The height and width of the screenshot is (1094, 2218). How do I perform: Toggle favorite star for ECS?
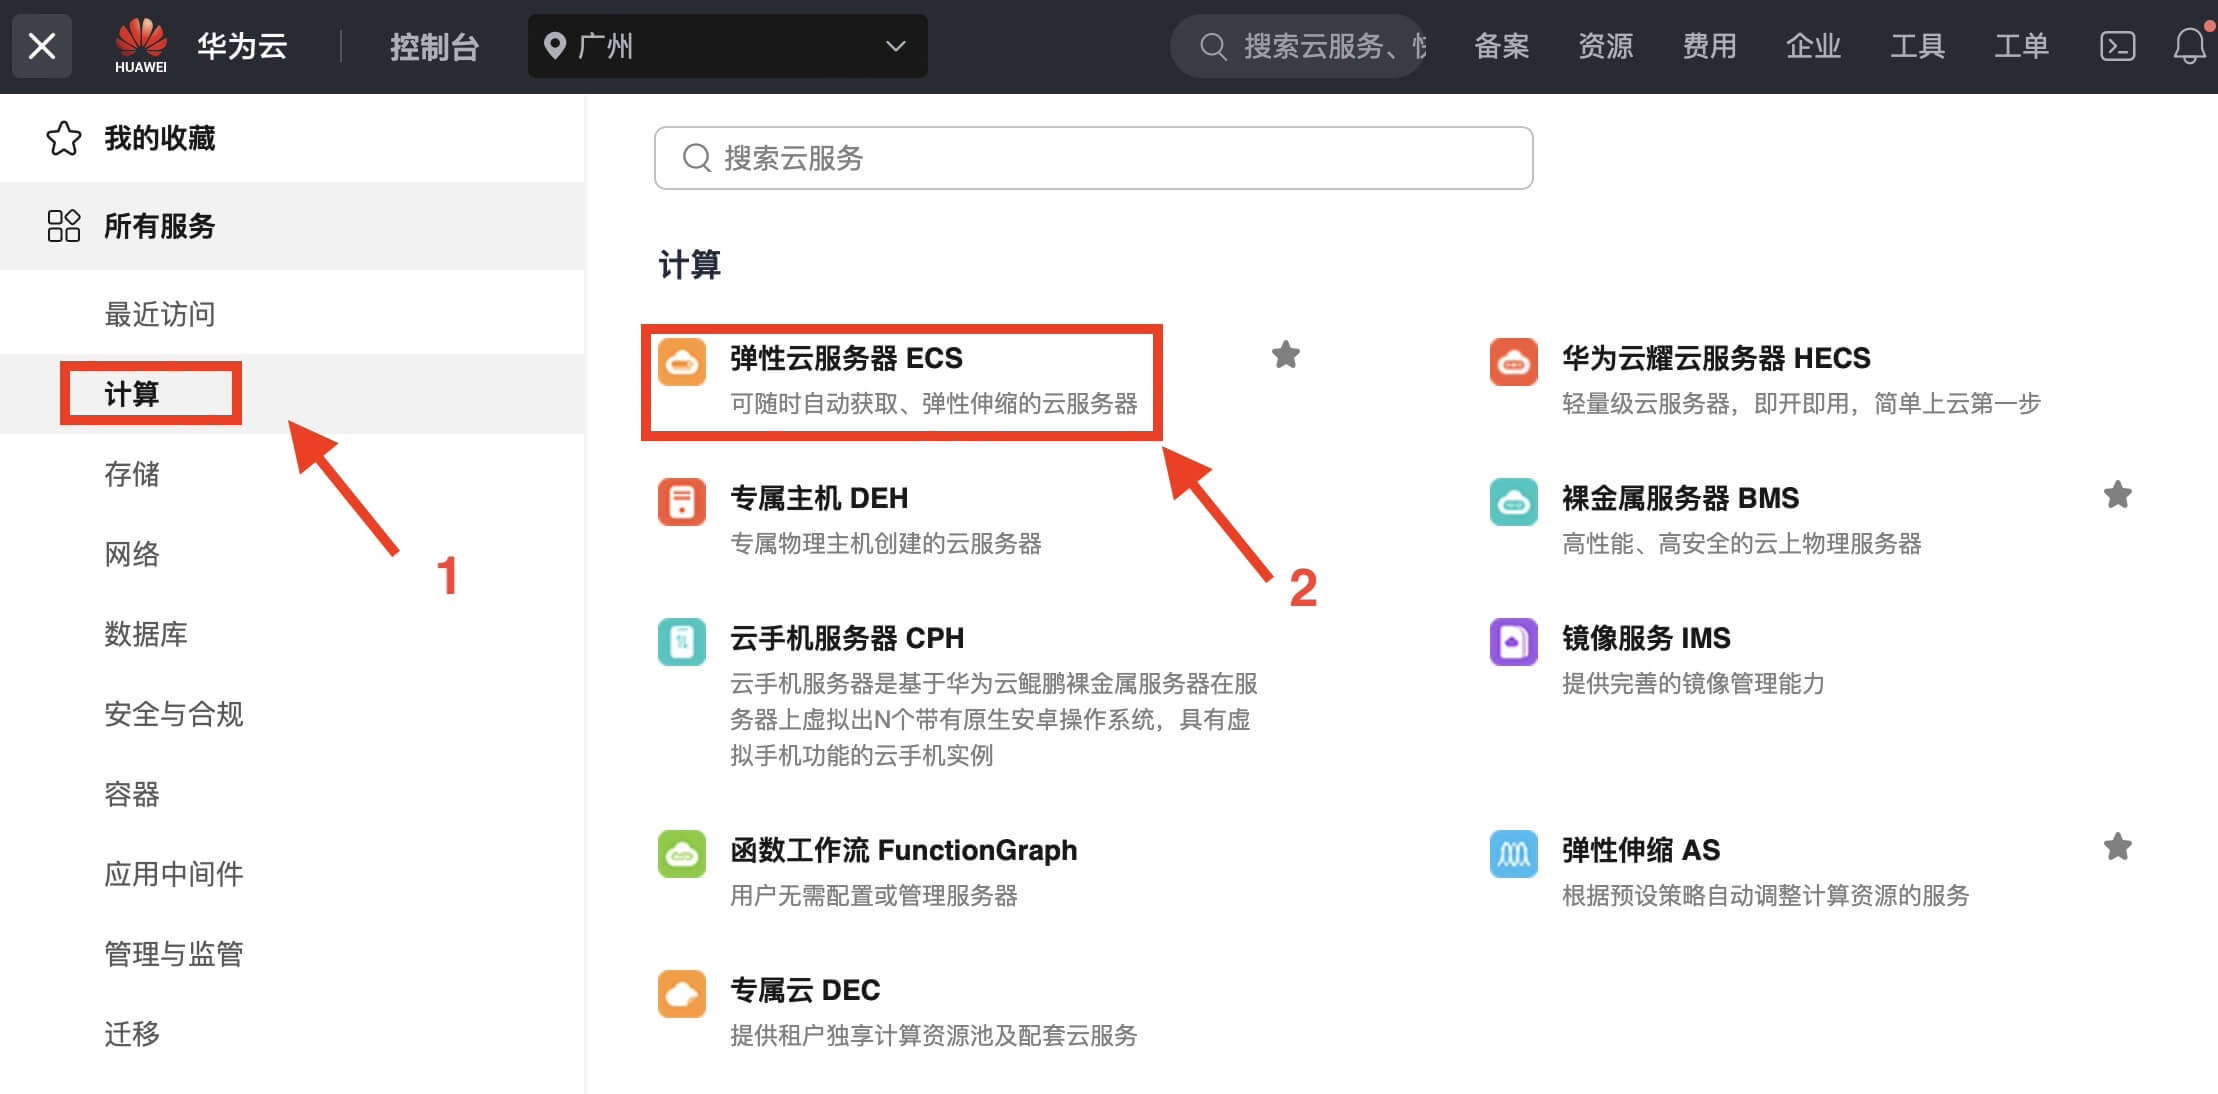pyautogui.click(x=1285, y=355)
